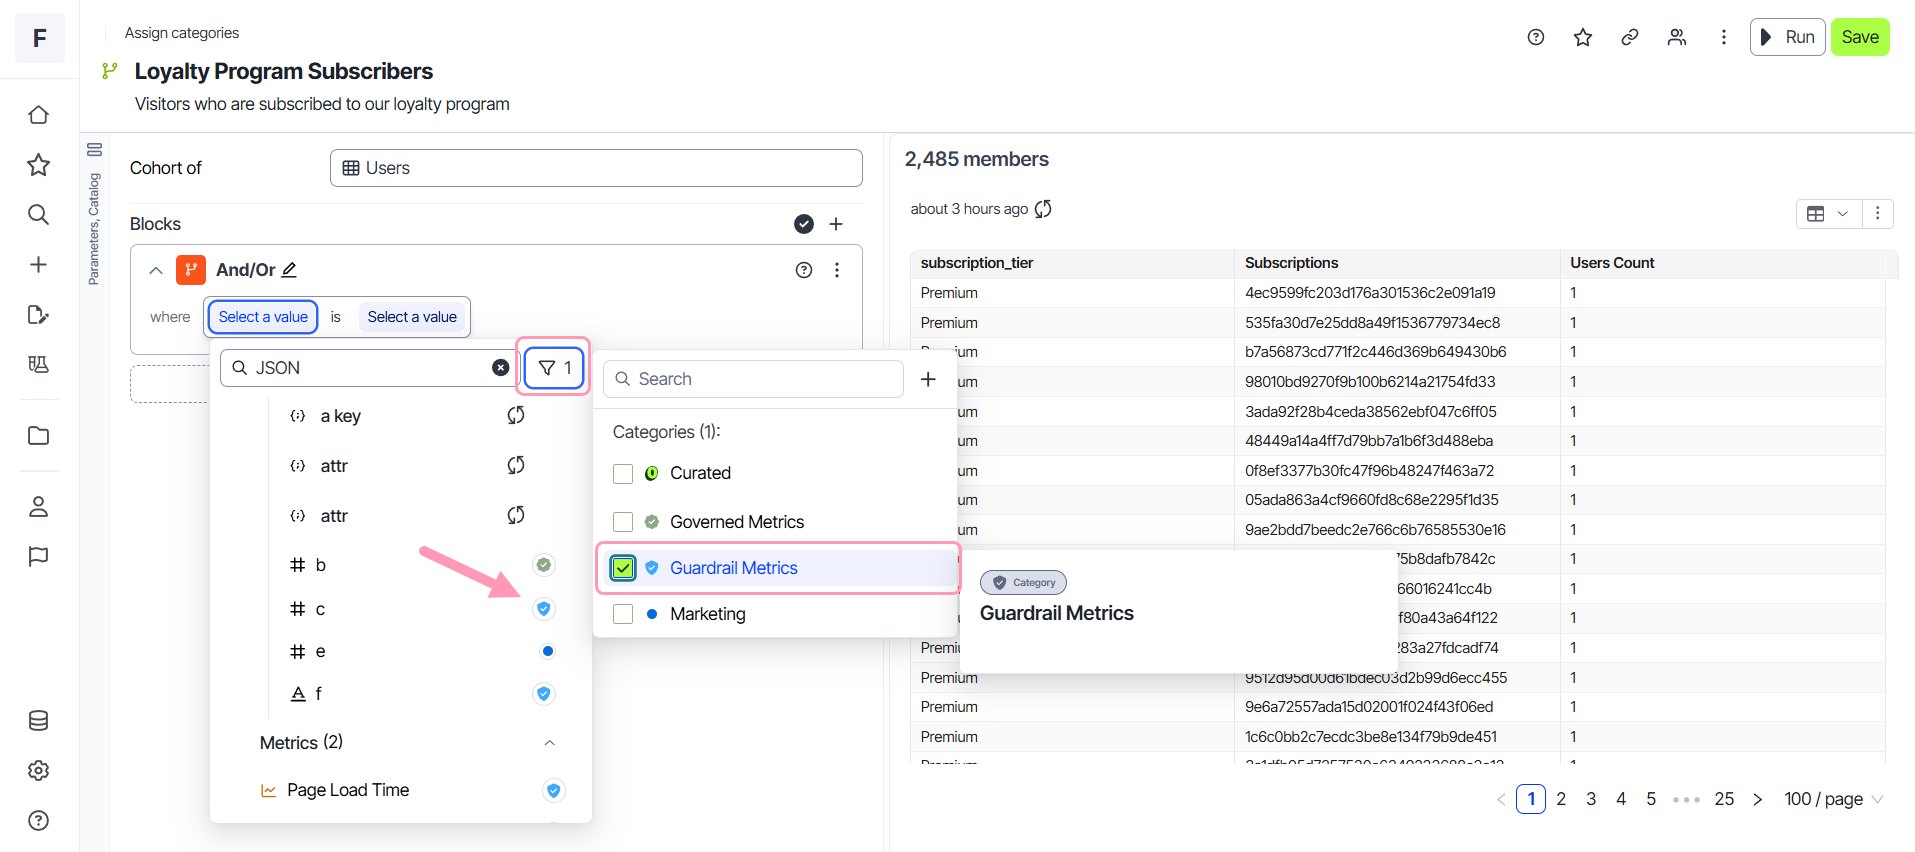Star this cohort in the header
The width and height of the screenshot is (1915, 852).
(1583, 37)
